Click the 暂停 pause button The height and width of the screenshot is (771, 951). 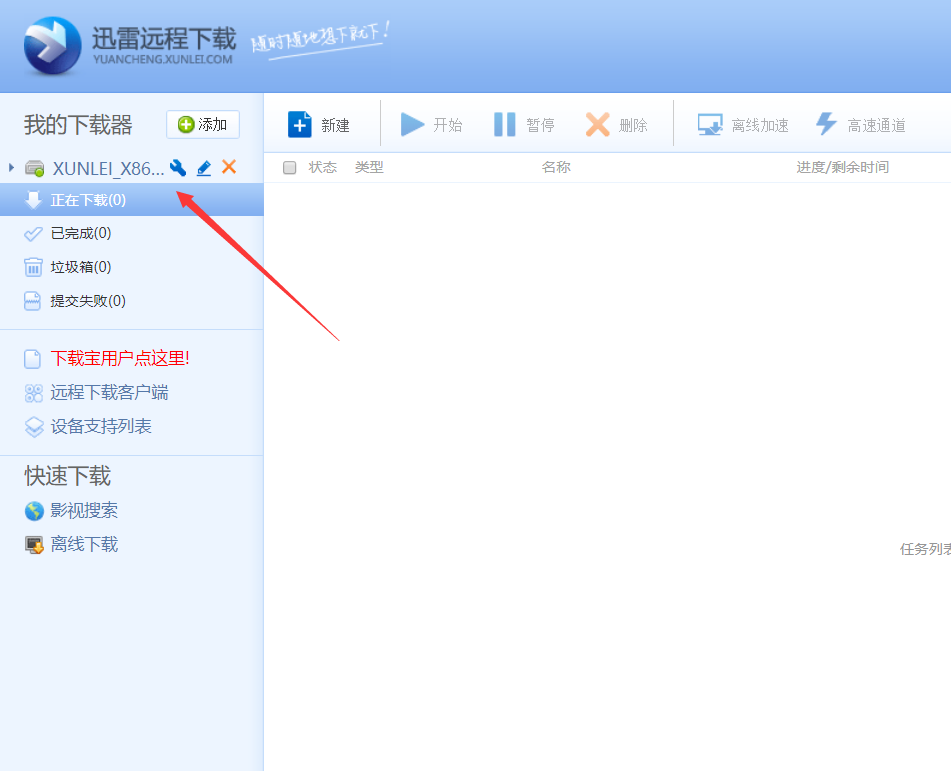524,125
